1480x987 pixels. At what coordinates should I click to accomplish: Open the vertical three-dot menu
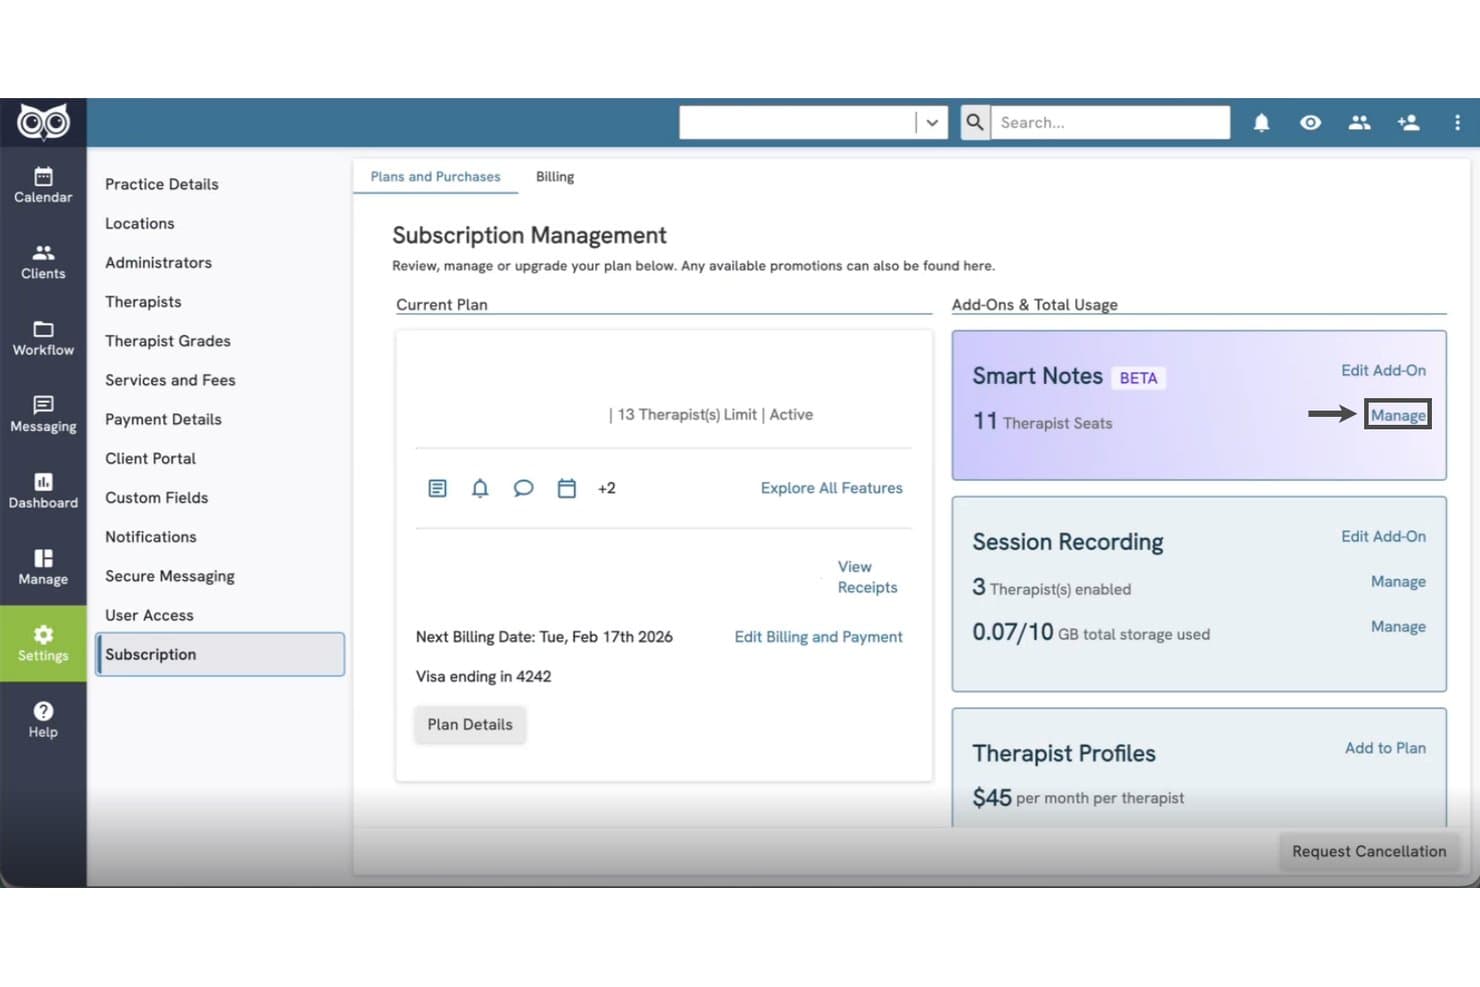[1457, 122]
